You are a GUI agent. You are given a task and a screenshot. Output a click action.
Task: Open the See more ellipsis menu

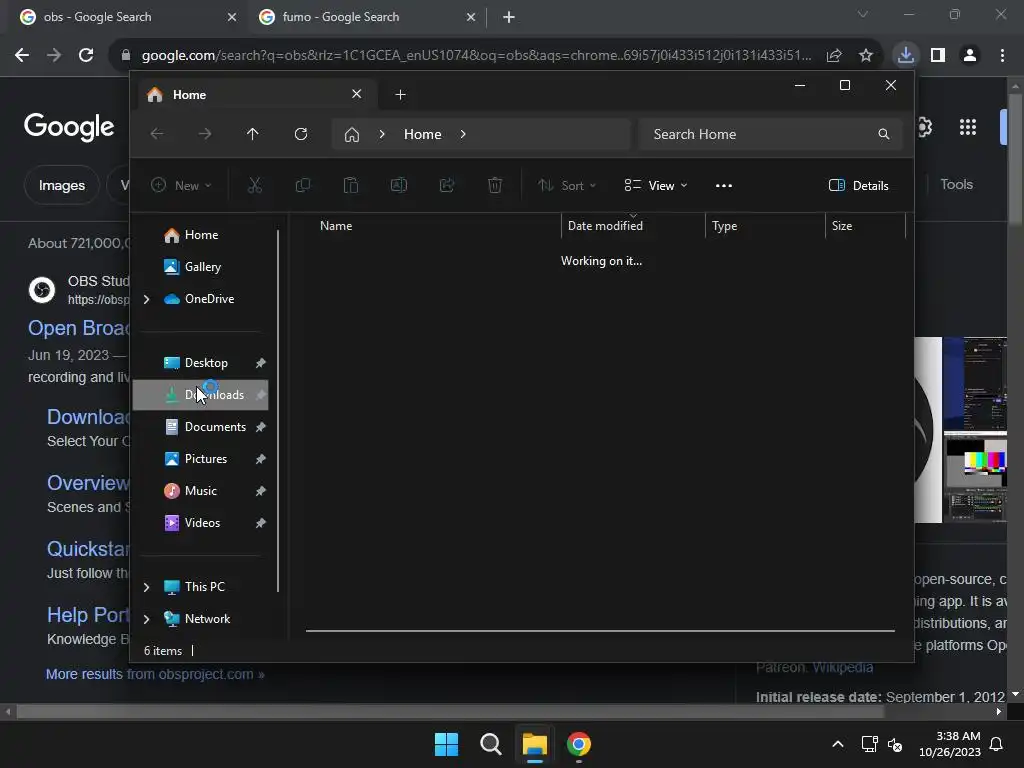(724, 185)
